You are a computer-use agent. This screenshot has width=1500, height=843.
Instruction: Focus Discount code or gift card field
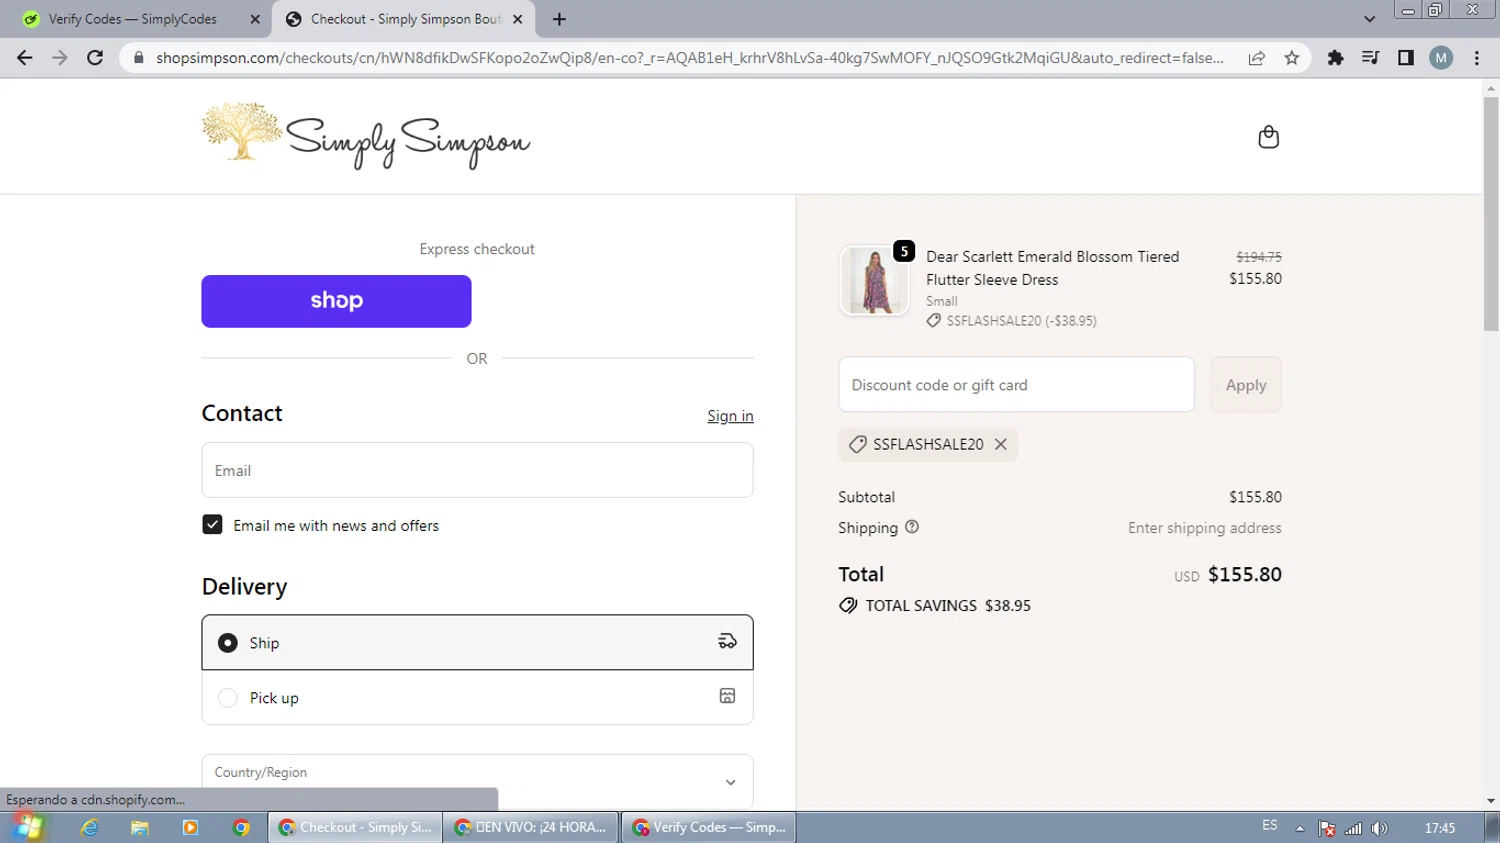tap(1016, 385)
